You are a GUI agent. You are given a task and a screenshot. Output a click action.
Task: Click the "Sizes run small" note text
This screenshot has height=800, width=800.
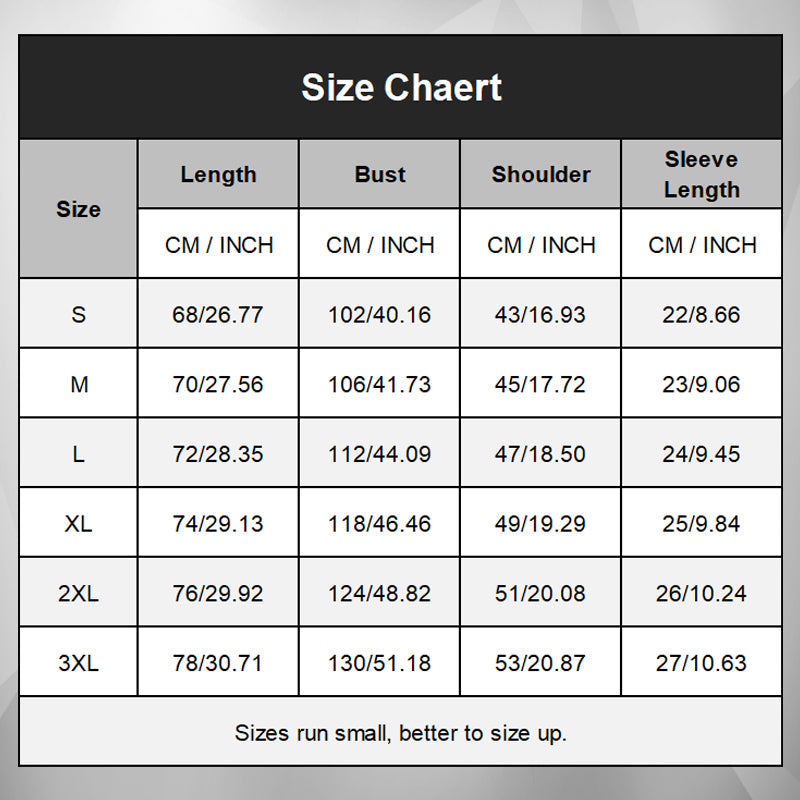pyautogui.click(x=401, y=733)
